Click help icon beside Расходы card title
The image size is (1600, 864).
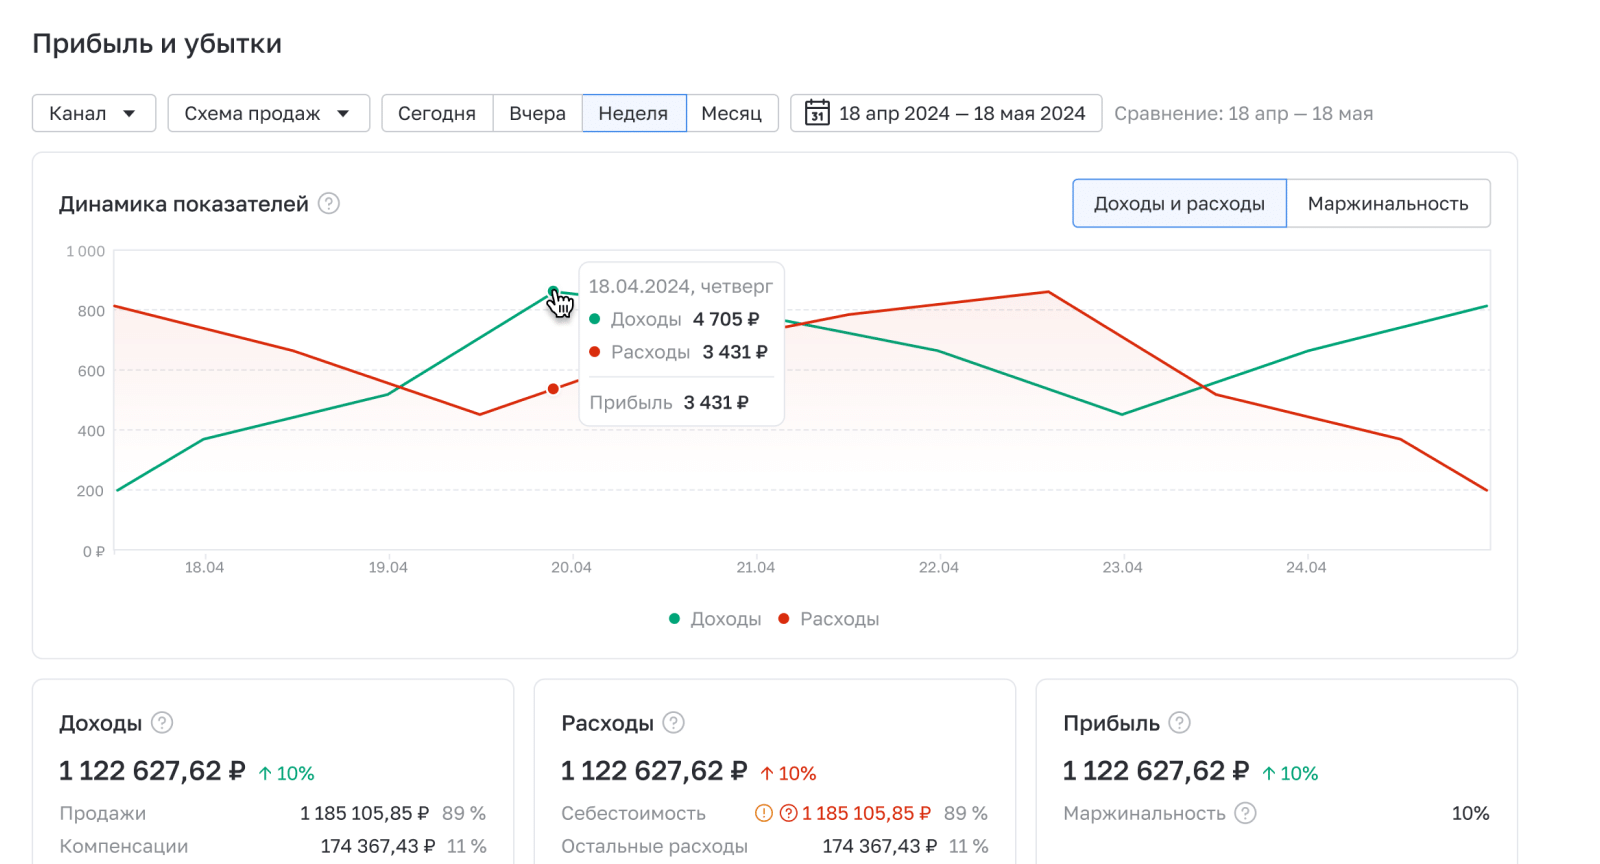pyautogui.click(x=674, y=722)
